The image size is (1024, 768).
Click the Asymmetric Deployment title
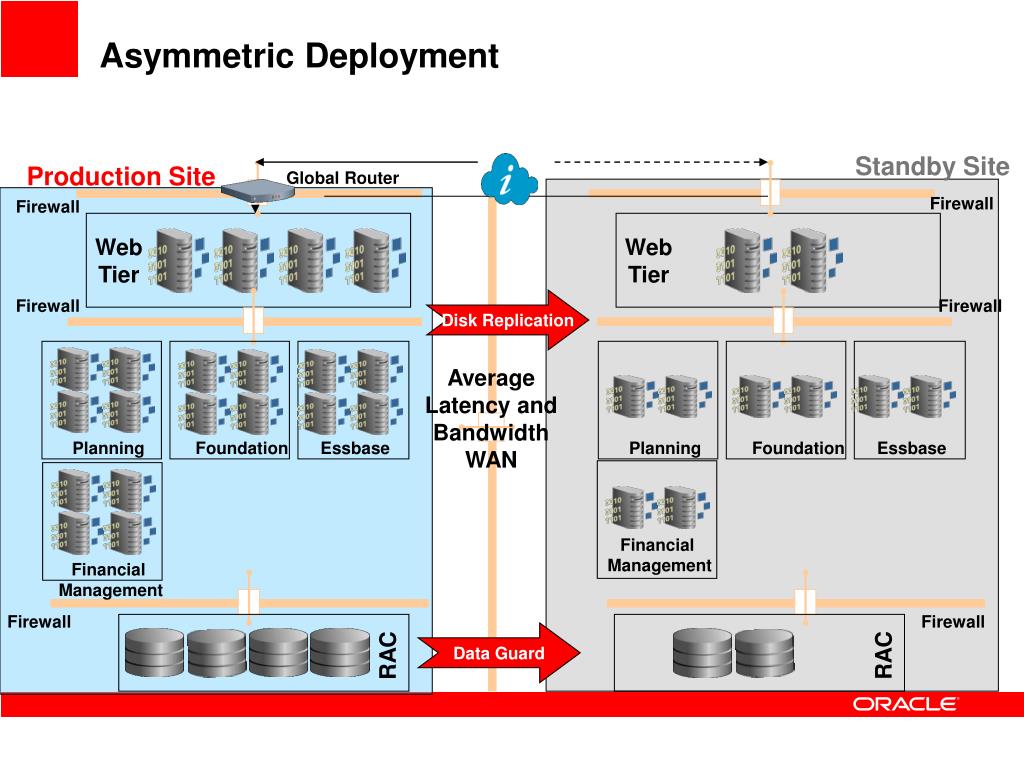pyautogui.click(x=299, y=56)
